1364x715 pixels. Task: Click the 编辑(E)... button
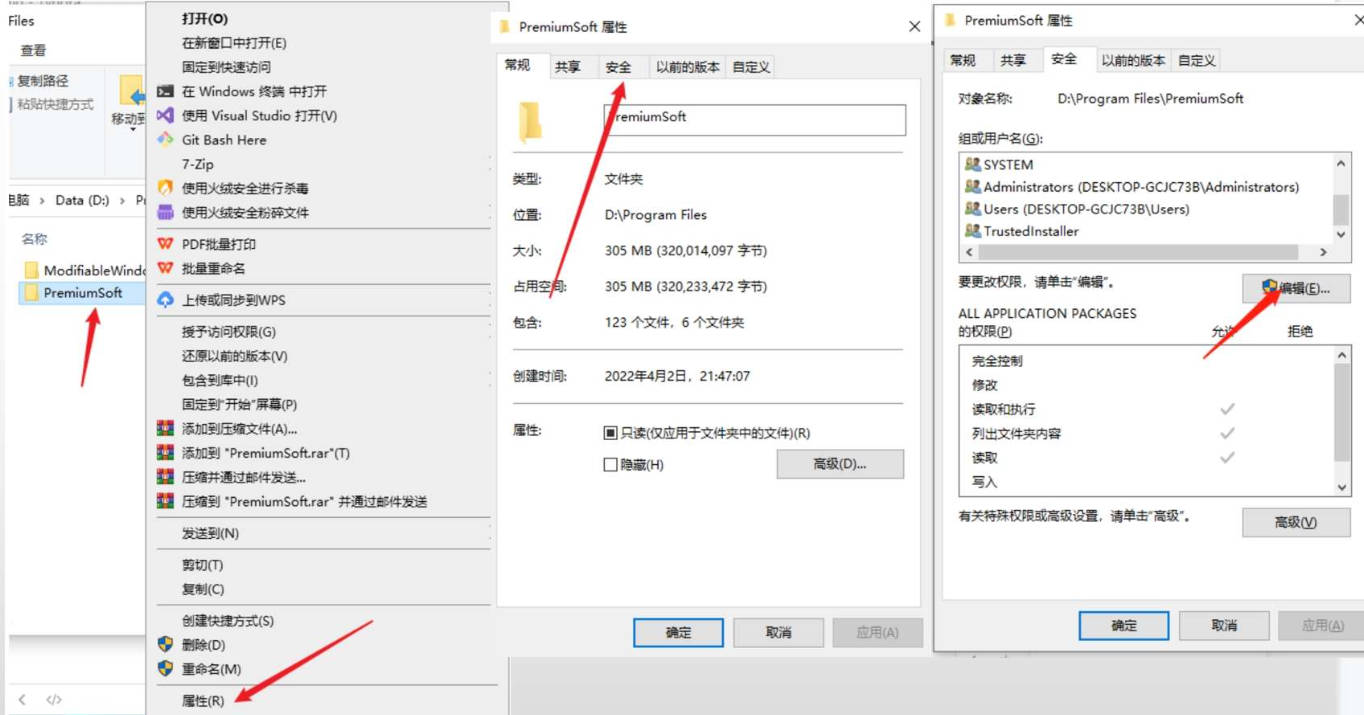tap(1296, 288)
